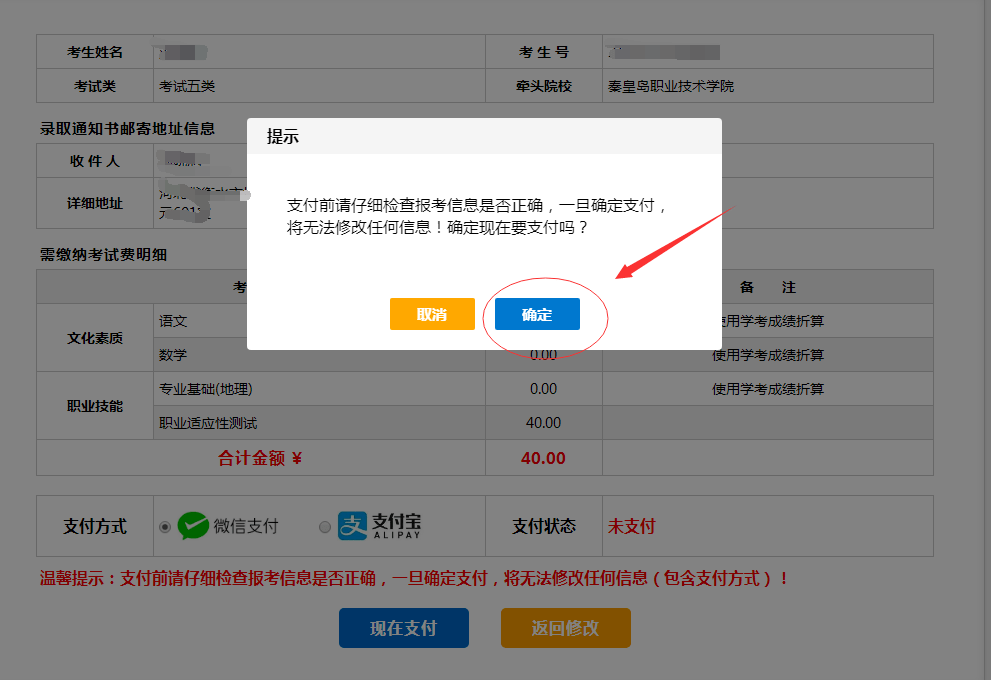Screen dimensions: 991x680
Task: Select the 支付宝 payment radio button
Action: click(x=323, y=527)
